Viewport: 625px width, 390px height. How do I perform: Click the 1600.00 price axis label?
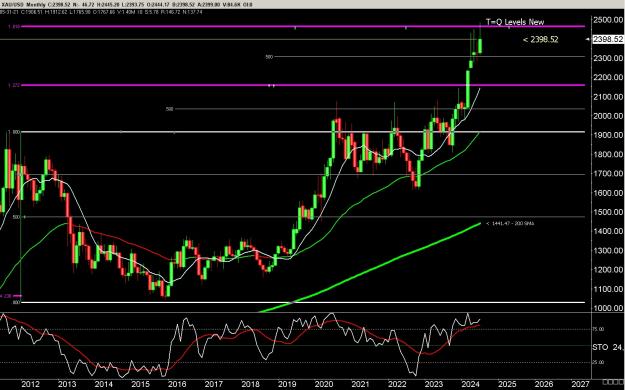click(608, 193)
